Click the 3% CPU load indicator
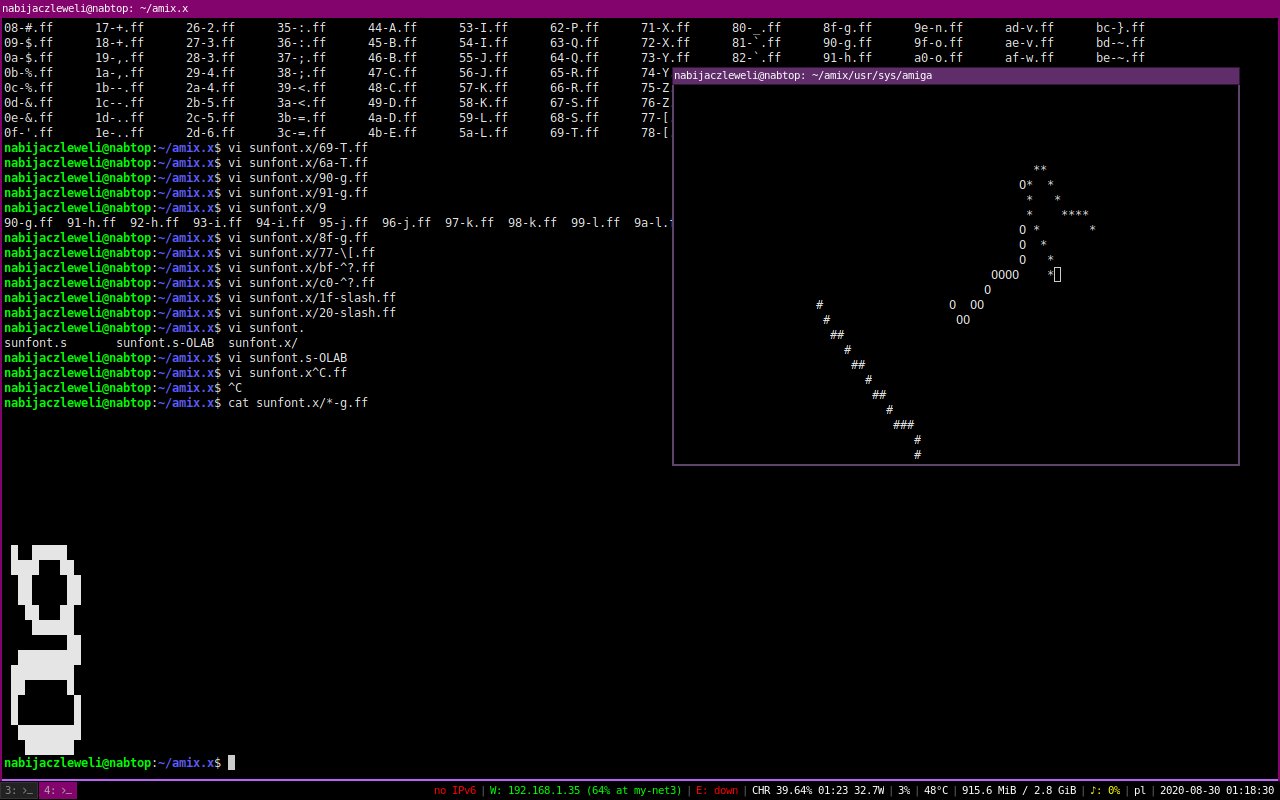This screenshot has height=800, width=1280. [903, 791]
